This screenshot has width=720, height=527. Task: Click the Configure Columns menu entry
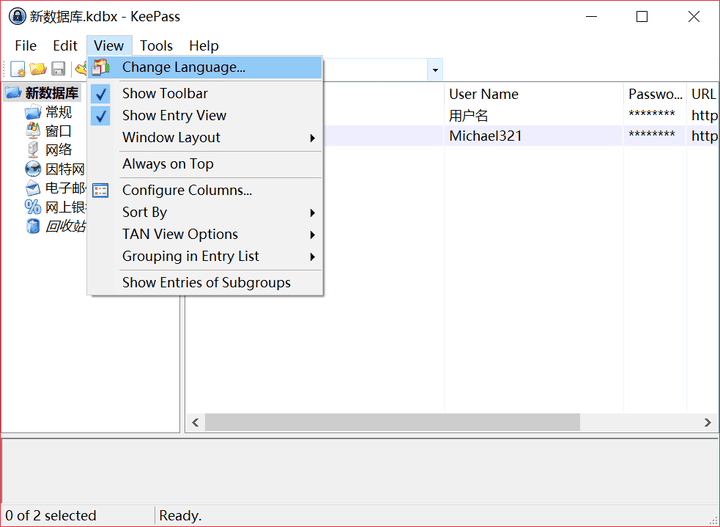point(187,190)
